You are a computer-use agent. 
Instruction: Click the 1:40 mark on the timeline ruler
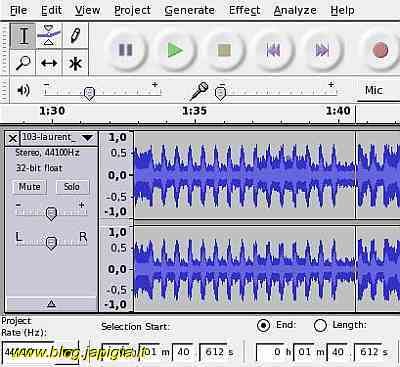(x=338, y=111)
